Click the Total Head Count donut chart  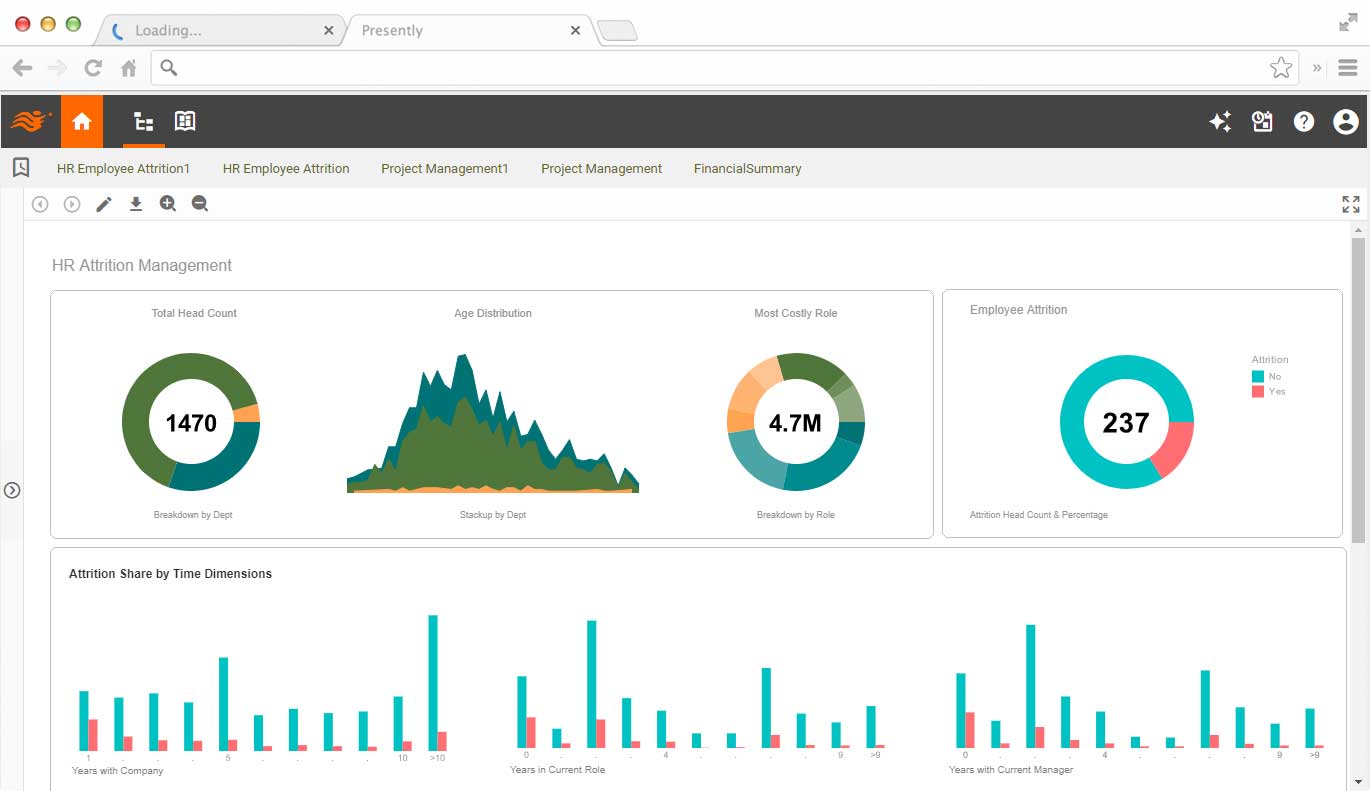click(191, 422)
